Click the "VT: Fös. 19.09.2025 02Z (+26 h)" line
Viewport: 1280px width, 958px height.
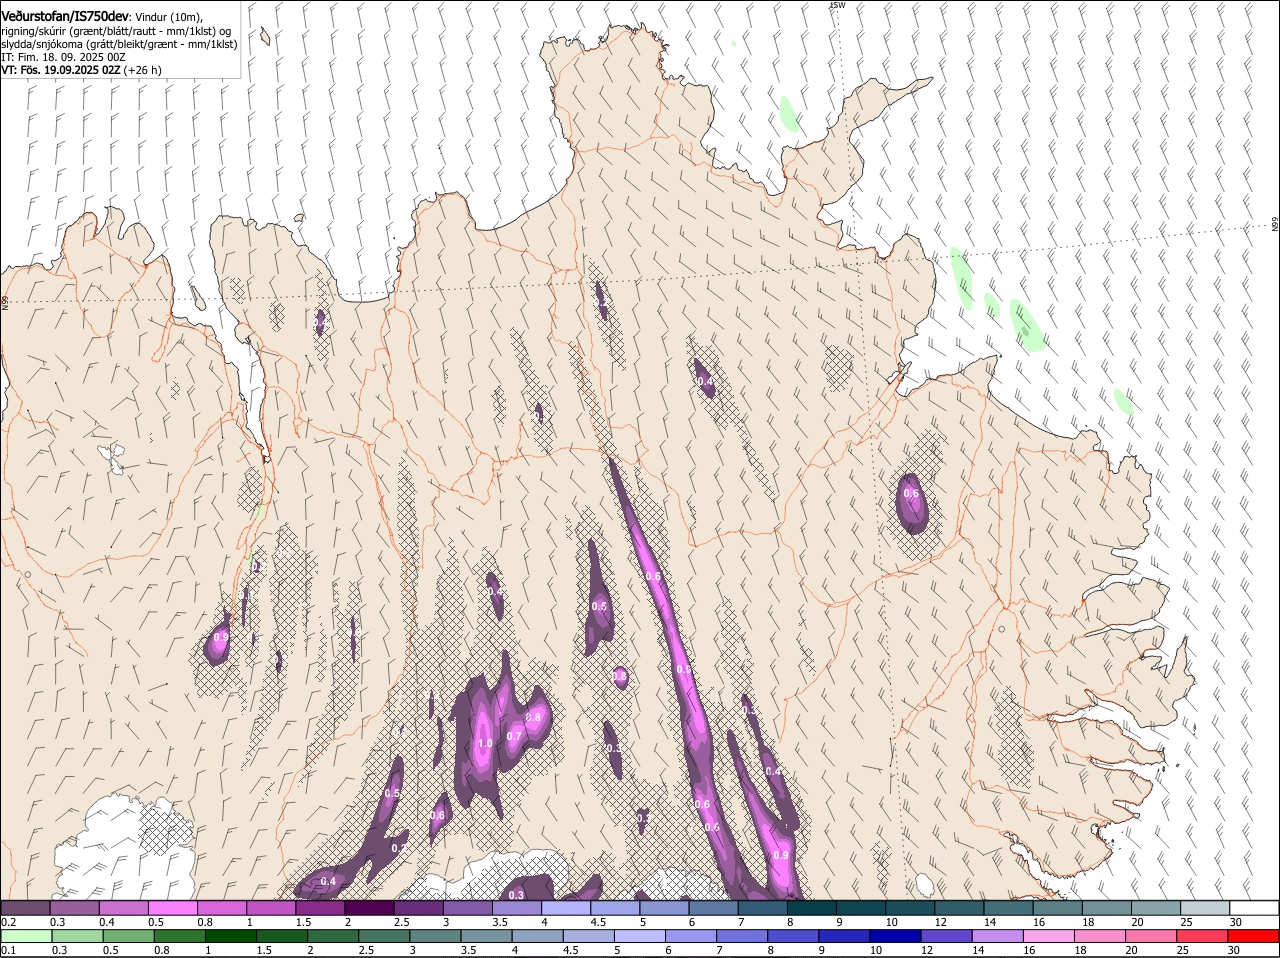click(82, 70)
